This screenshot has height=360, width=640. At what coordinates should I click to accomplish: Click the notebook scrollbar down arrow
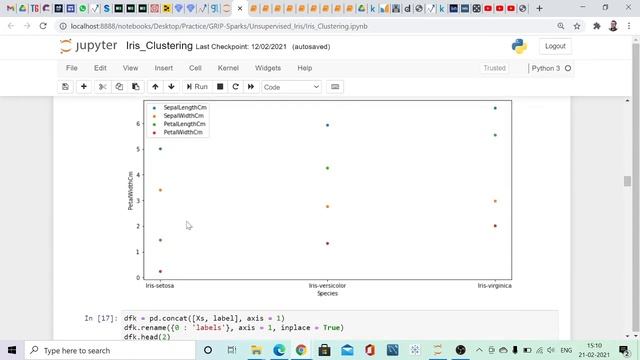point(627,336)
